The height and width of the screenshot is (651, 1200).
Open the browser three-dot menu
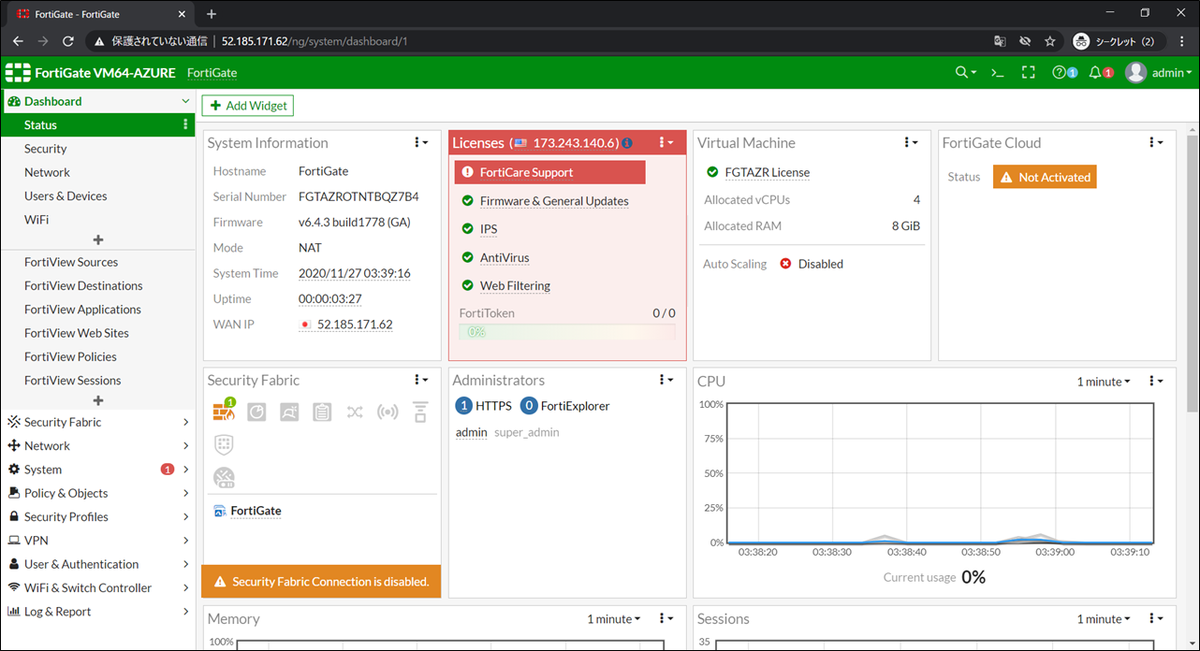tap(1180, 42)
